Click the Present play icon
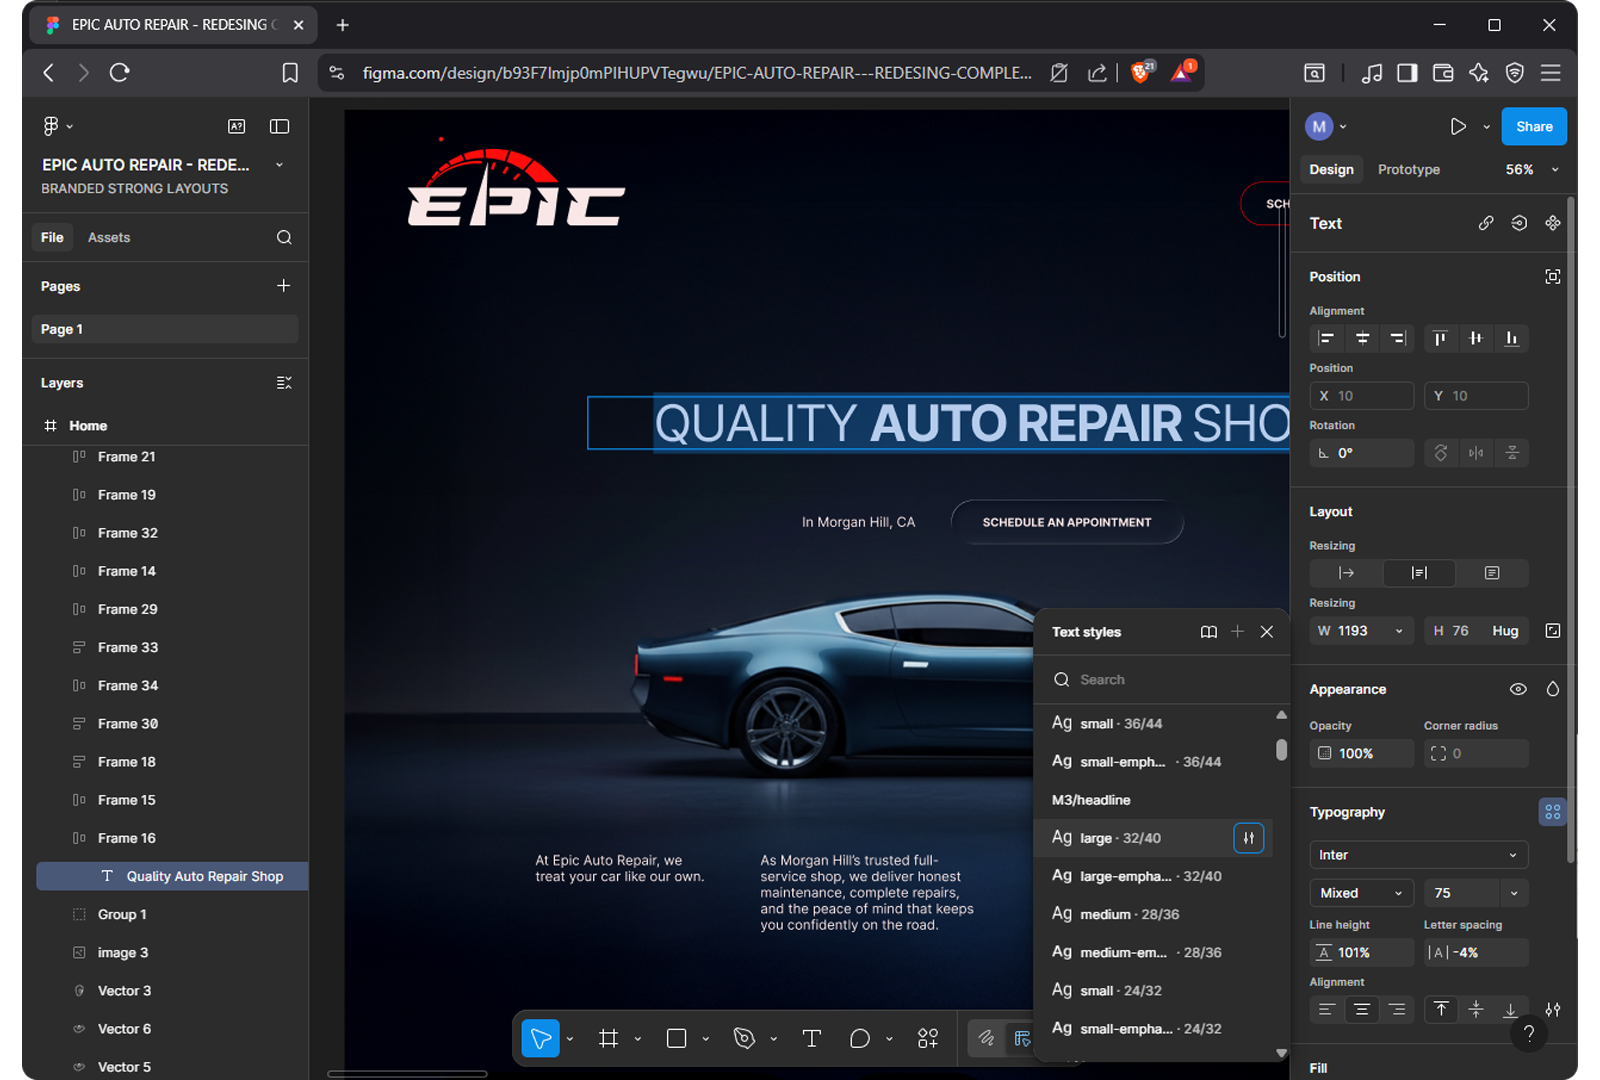Image resolution: width=1600 pixels, height=1080 pixels. 1458,126
